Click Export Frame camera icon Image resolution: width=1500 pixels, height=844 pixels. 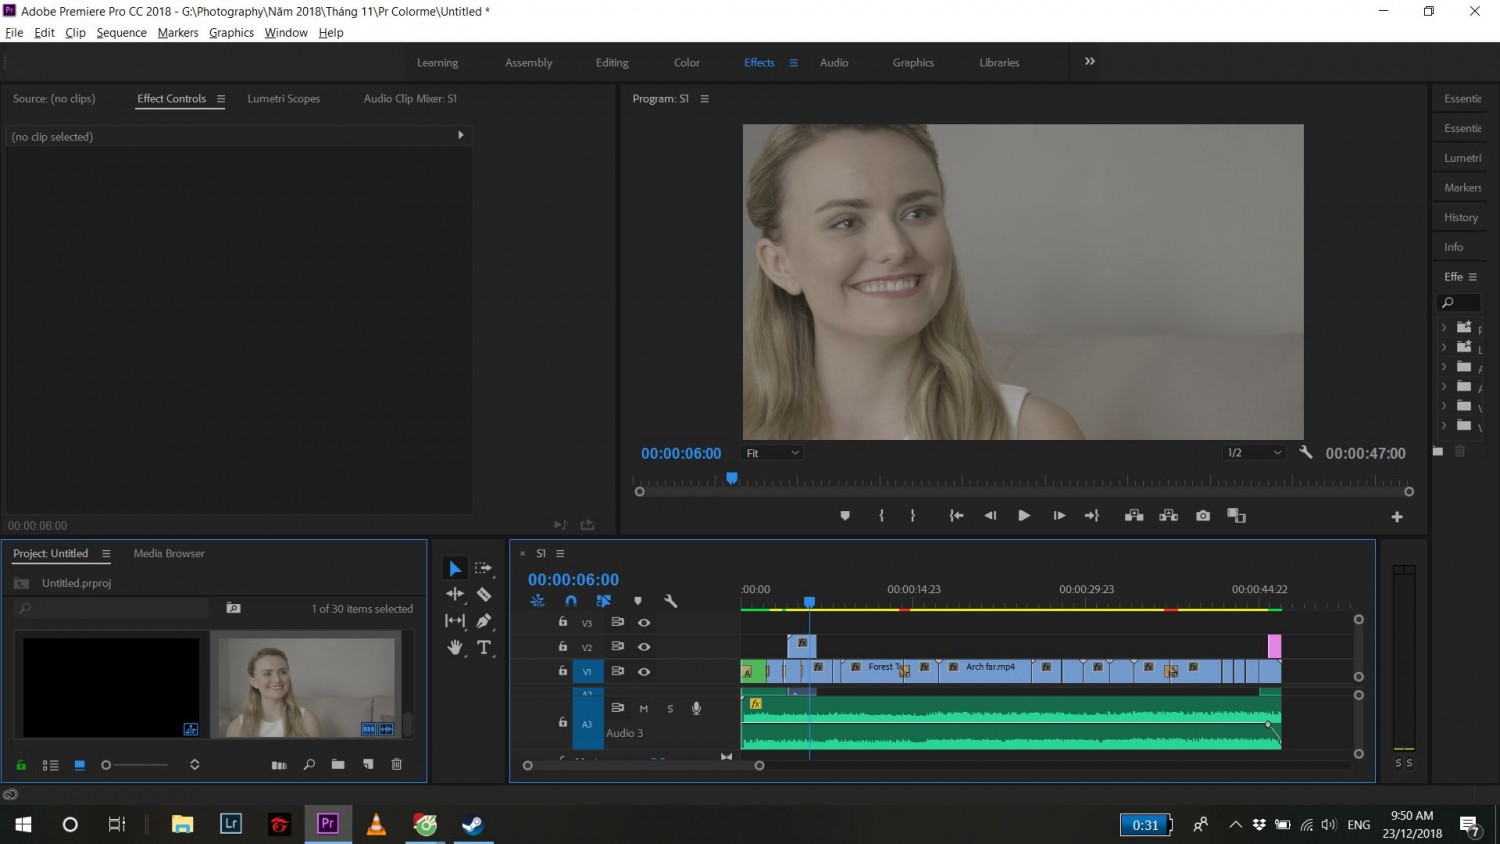(1203, 516)
